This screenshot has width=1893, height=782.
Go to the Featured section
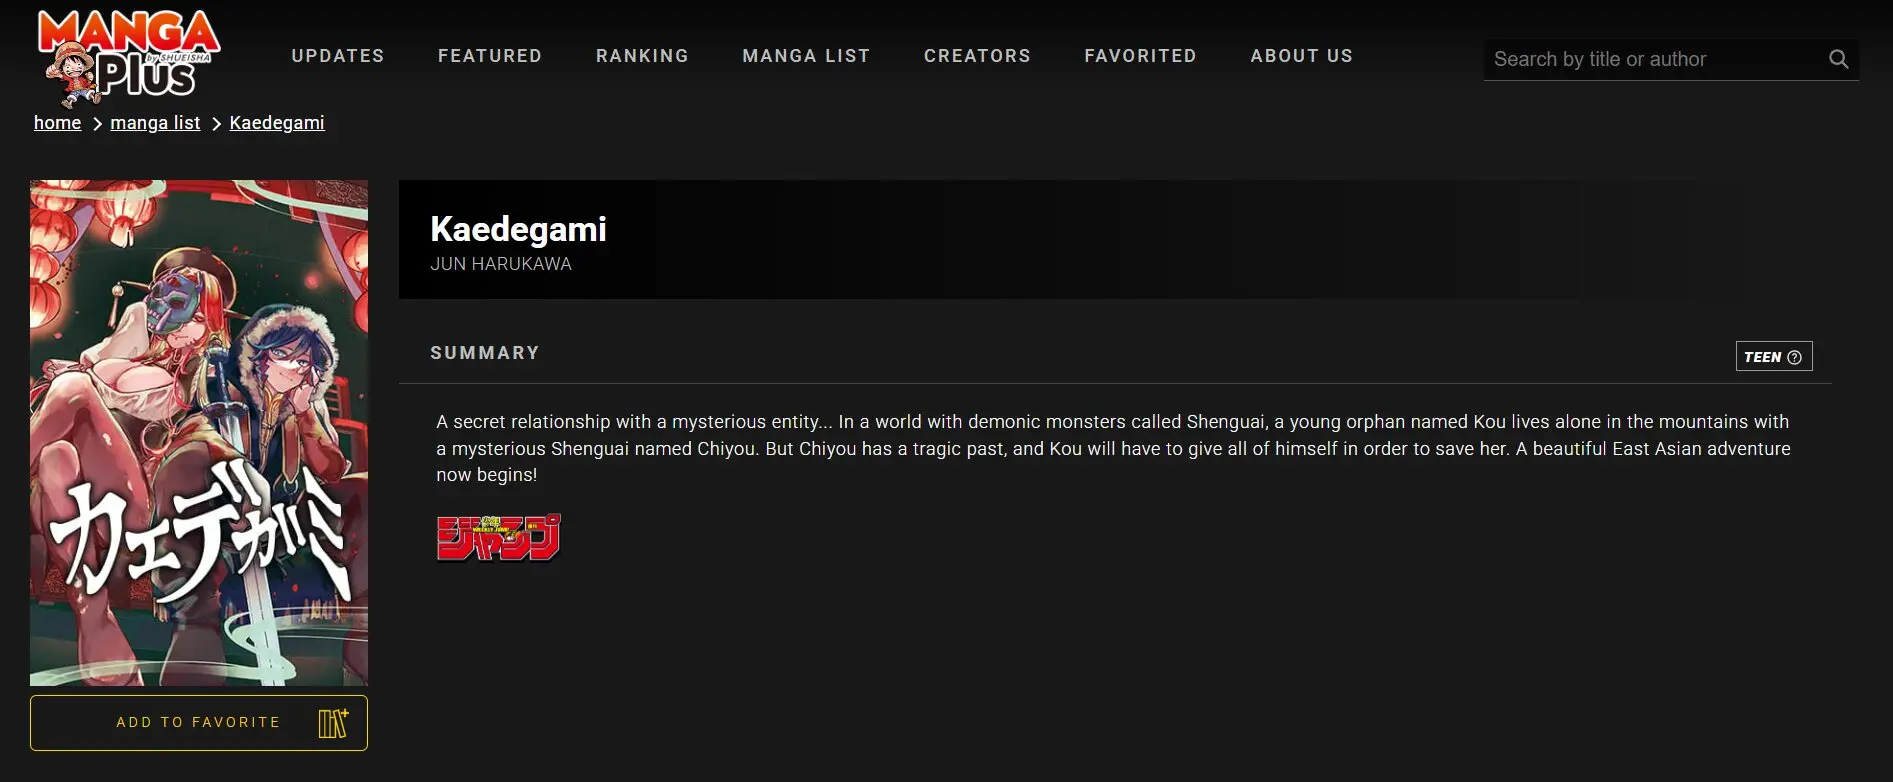pyautogui.click(x=490, y=56)
